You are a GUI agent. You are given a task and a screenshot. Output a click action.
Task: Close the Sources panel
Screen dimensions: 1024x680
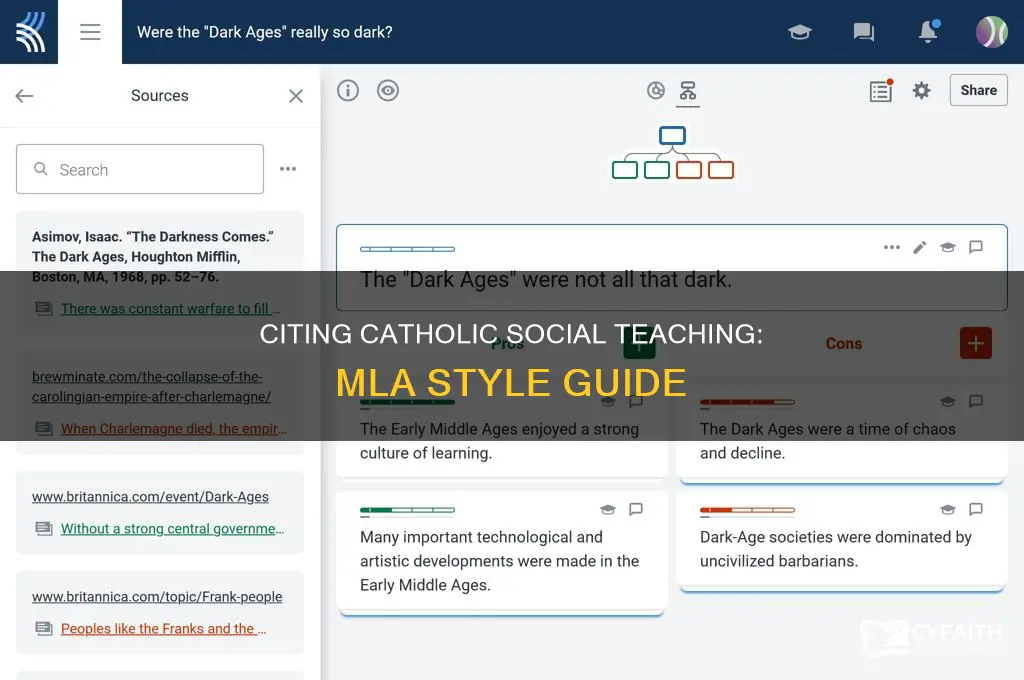click(x=296, y=96)
